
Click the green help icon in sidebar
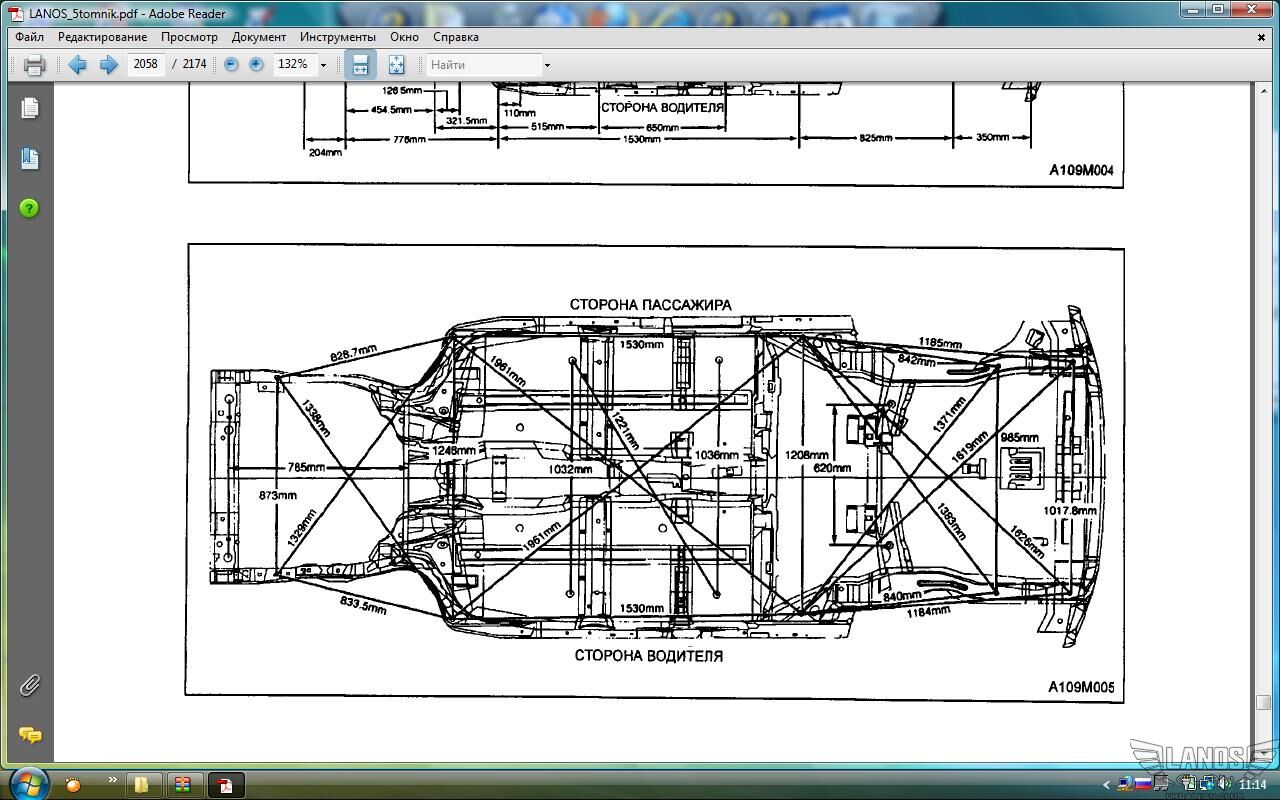point(30,208)
